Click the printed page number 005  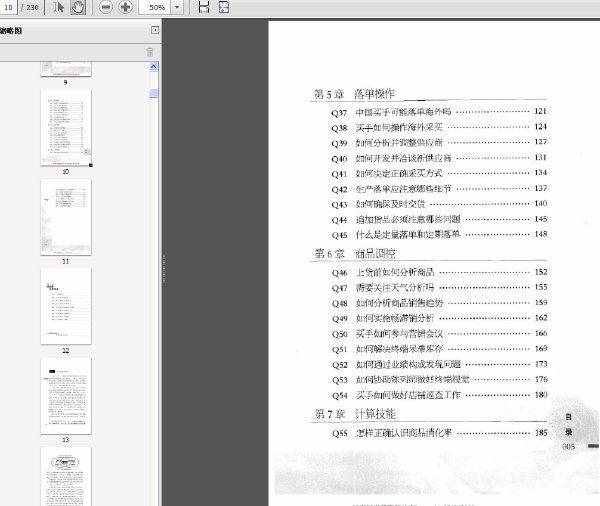click(x=569, y=446)
